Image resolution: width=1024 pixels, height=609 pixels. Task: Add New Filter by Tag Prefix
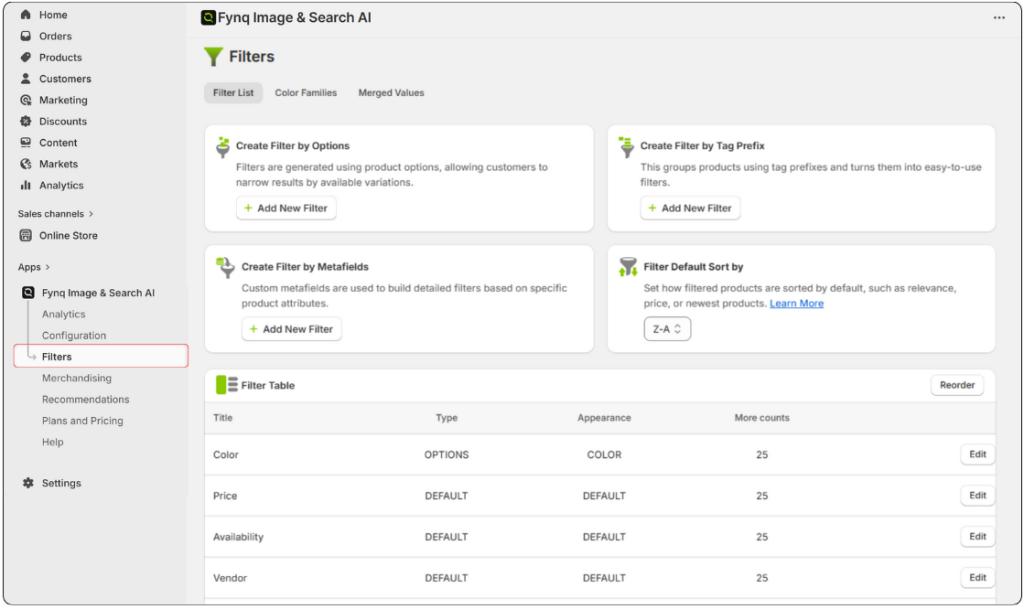point(690,208)
